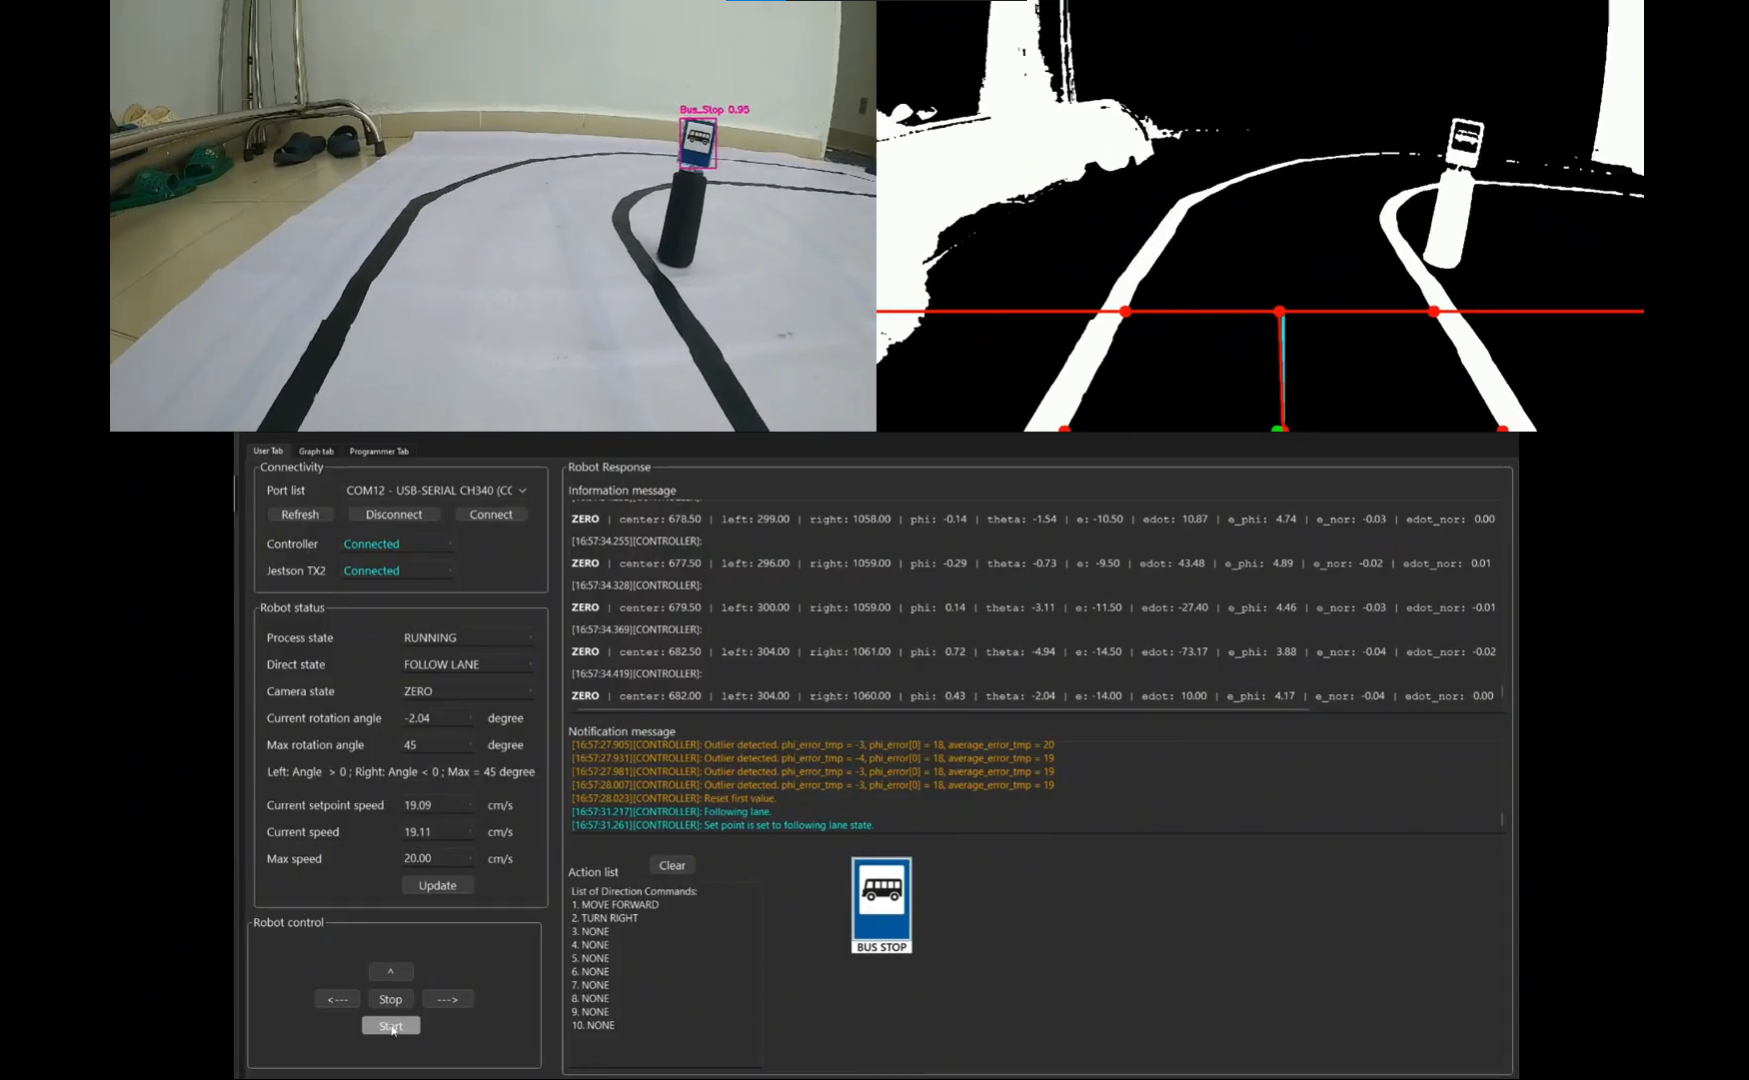The height and width of the screenshot is (1080, 1749).
Task: Click the "[16:57:34.419][CONTROLLER]:" information line
Action: 637,674
